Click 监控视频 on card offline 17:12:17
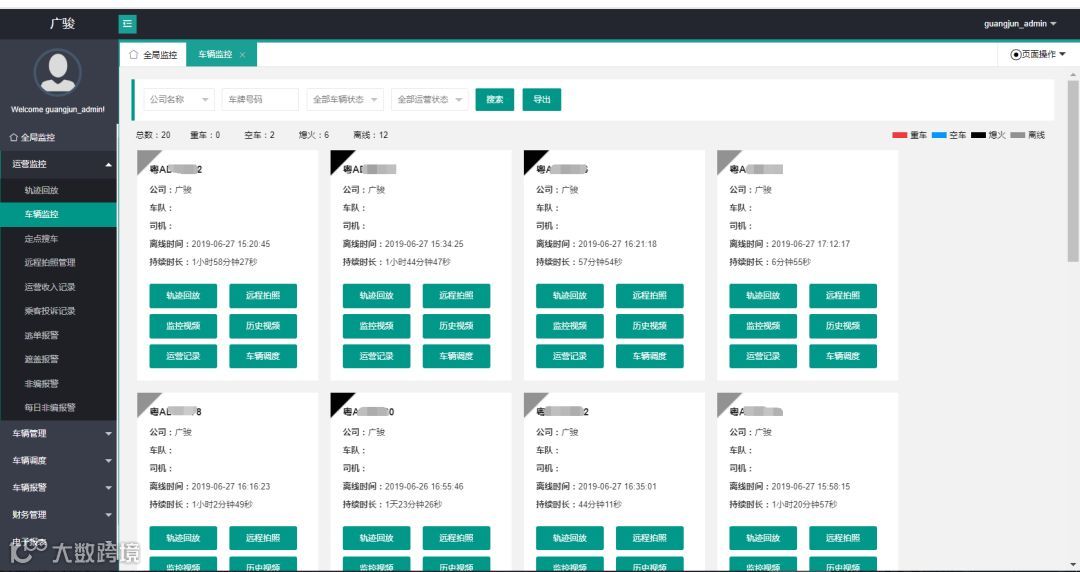 [x=763, y=326]
